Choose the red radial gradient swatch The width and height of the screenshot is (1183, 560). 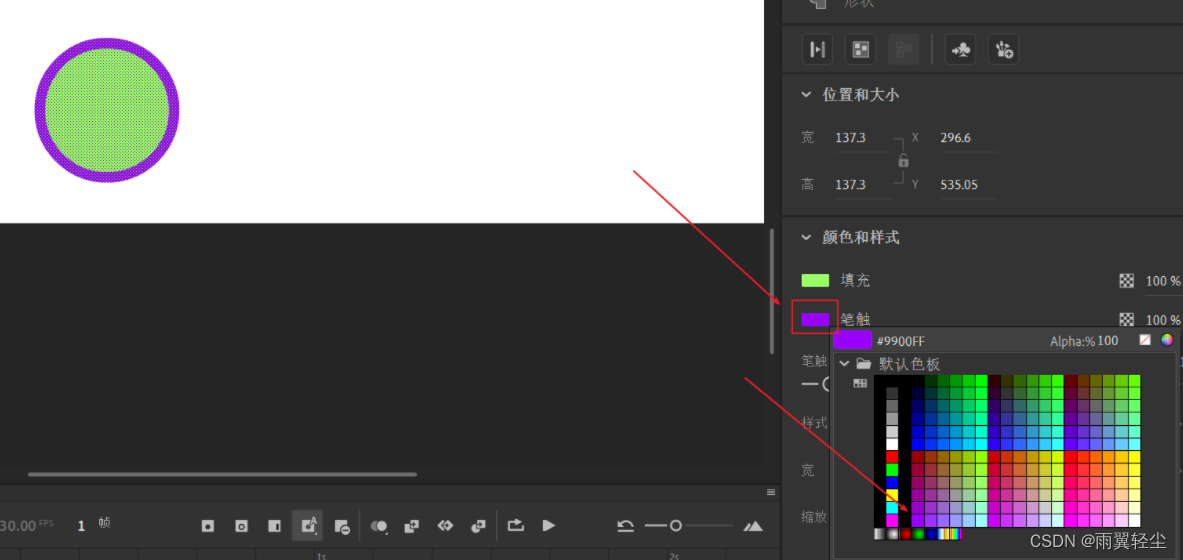(905, 534)
